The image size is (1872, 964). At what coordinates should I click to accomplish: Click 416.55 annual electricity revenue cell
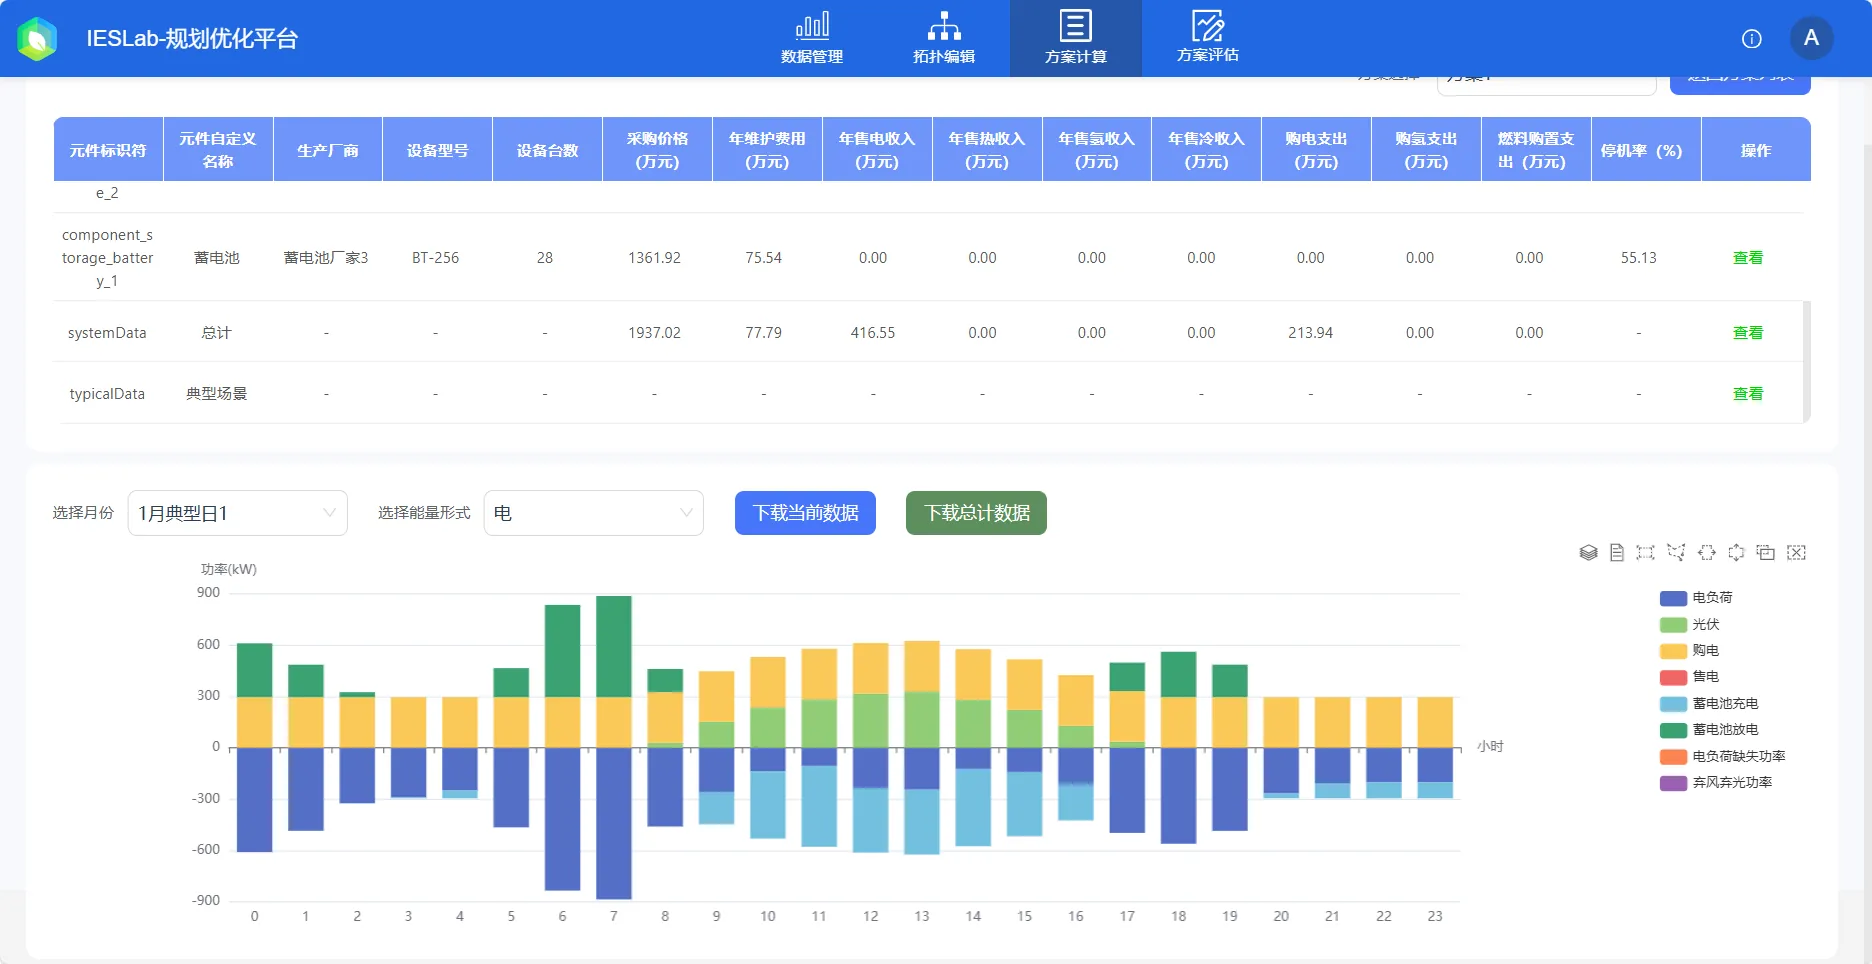873,333
